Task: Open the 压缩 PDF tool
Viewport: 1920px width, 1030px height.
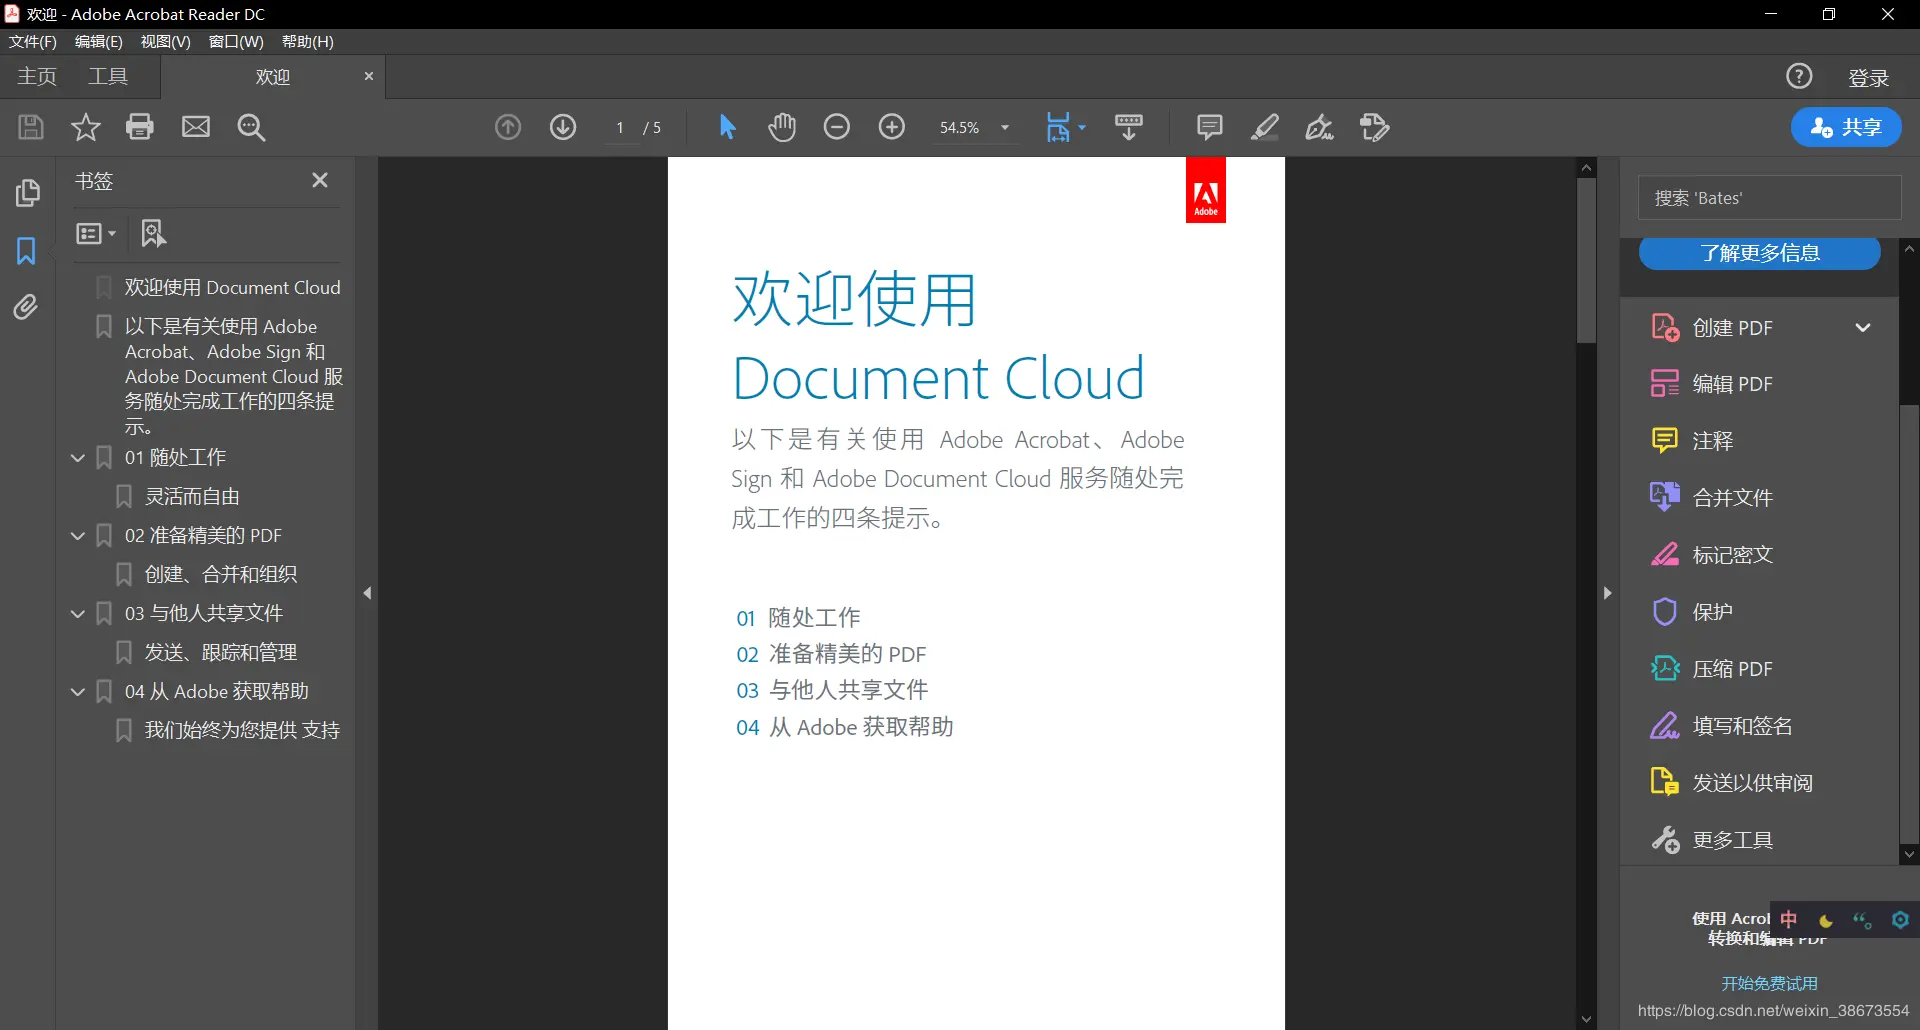Action: 1712,669
